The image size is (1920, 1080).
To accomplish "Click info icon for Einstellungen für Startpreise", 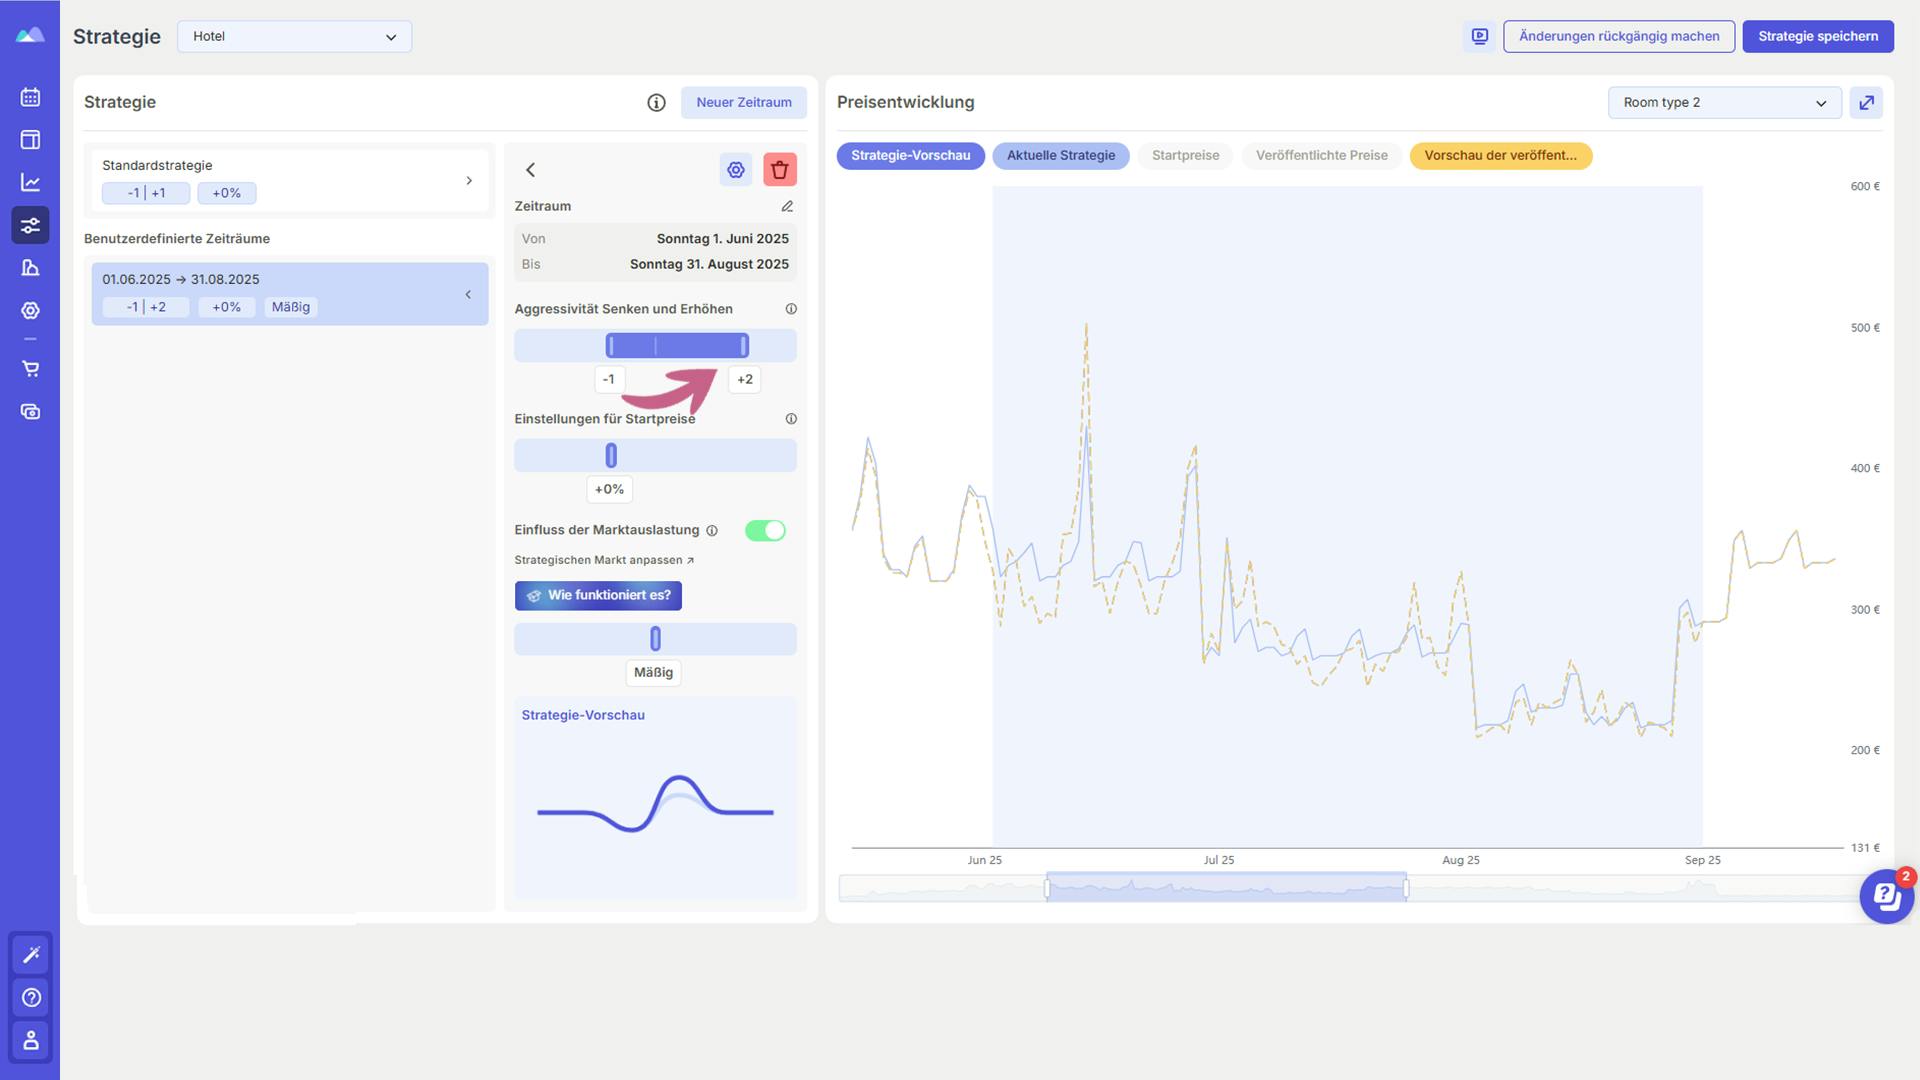I will point(791,419).
